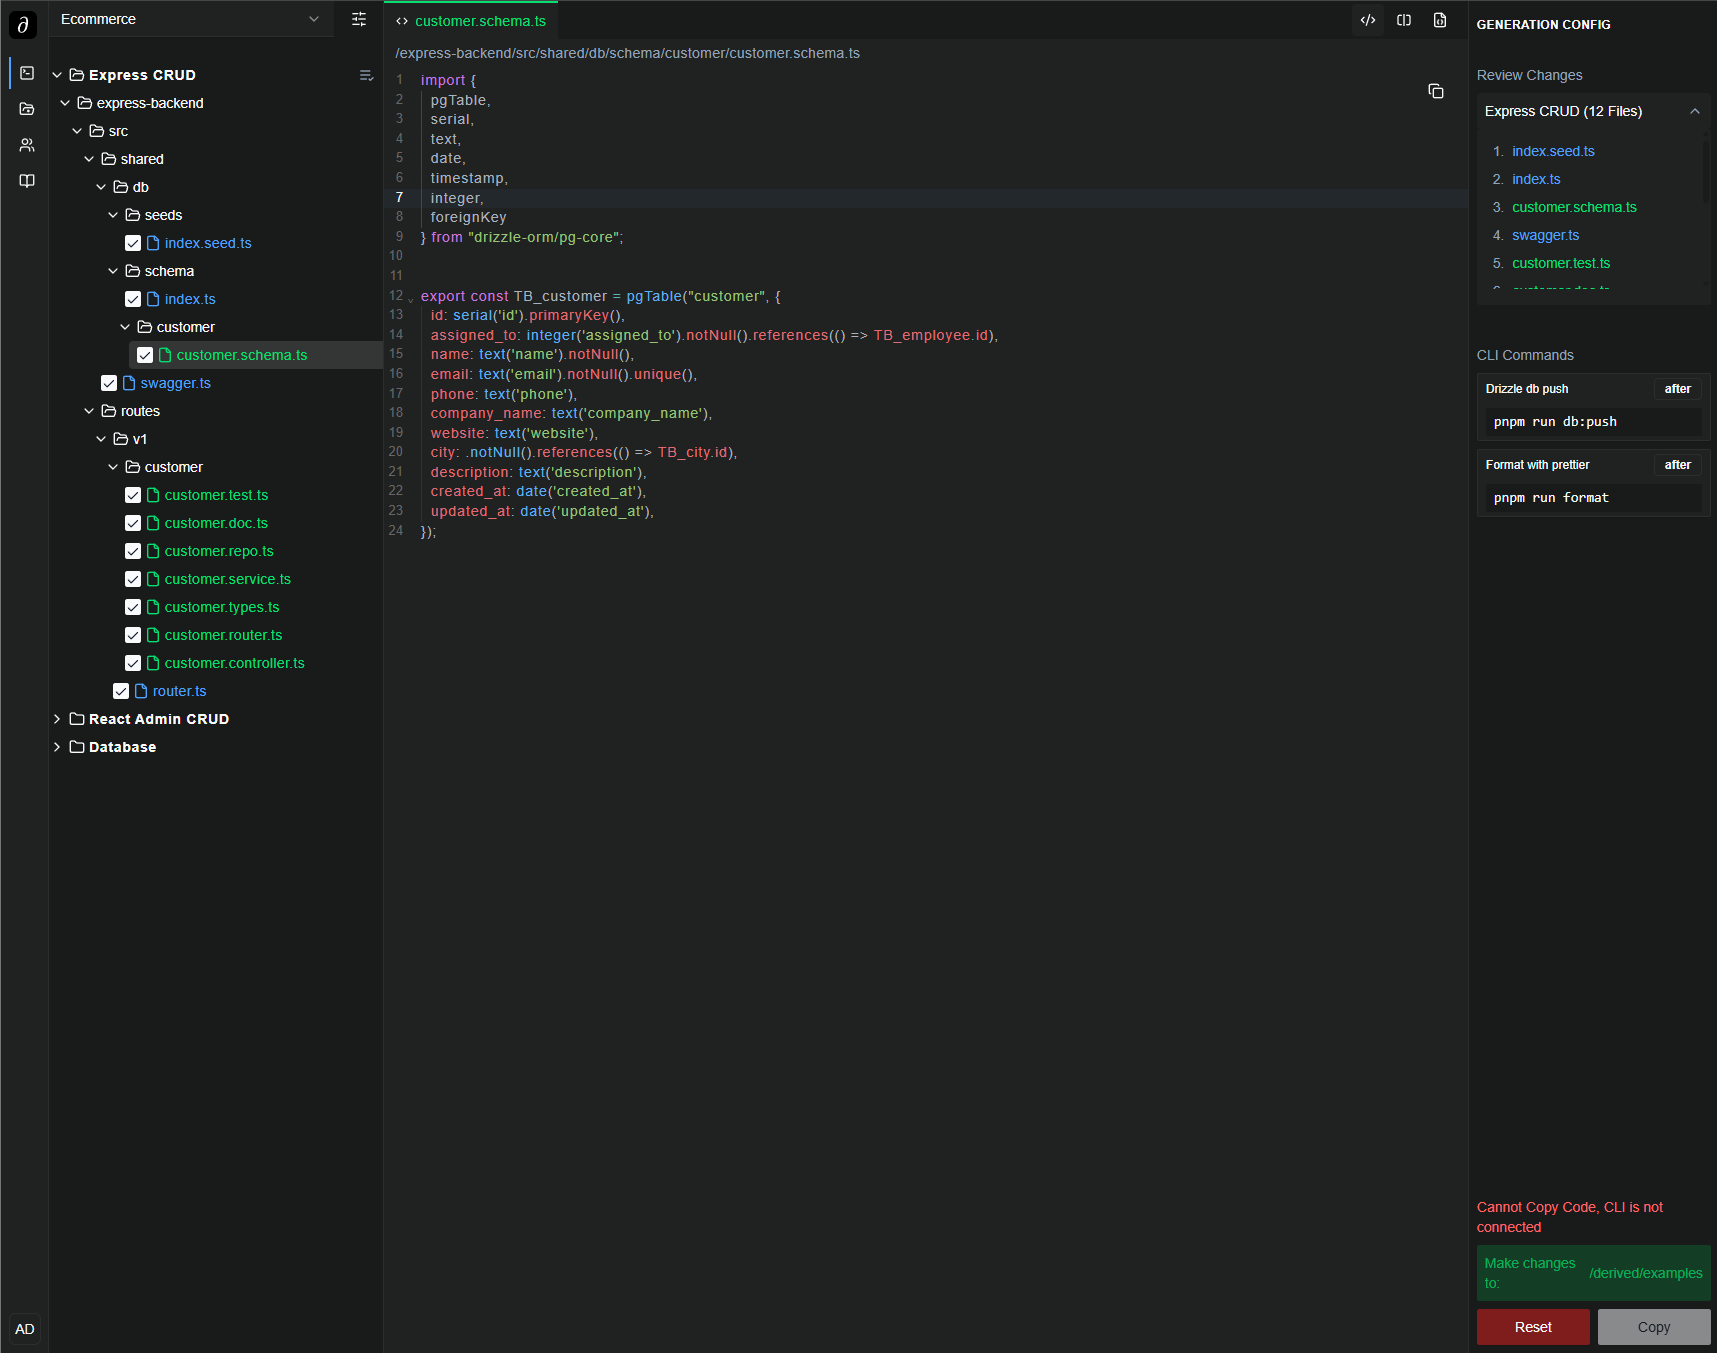1717x1353 pixels.
Task: Expand the React Admin CRUD node
Action: (x=57, y=719)
